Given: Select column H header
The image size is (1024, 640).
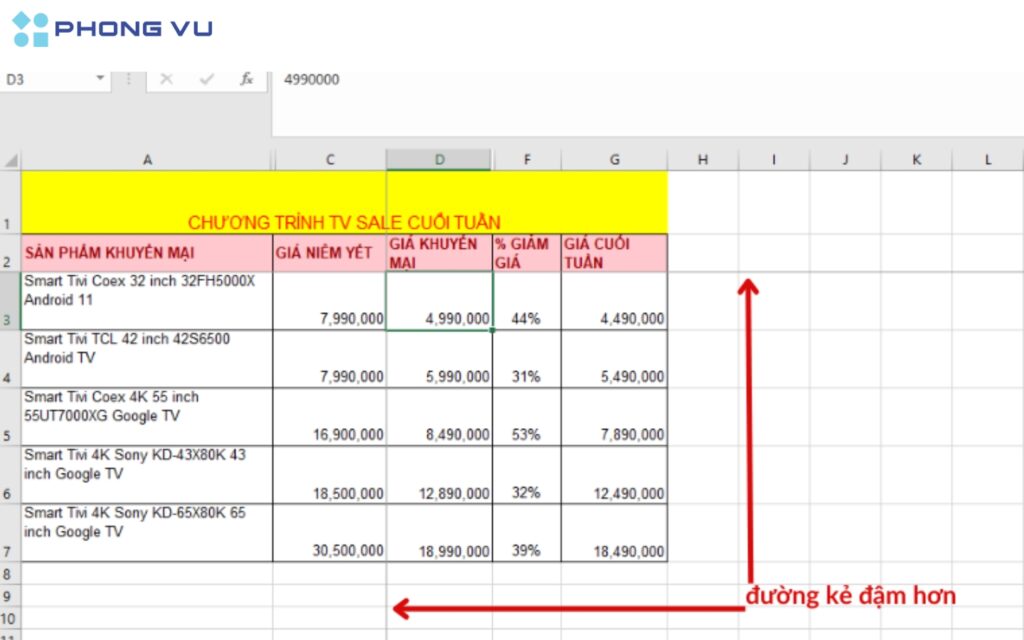Looking at the screenshot, I should [x=703, y=160].
